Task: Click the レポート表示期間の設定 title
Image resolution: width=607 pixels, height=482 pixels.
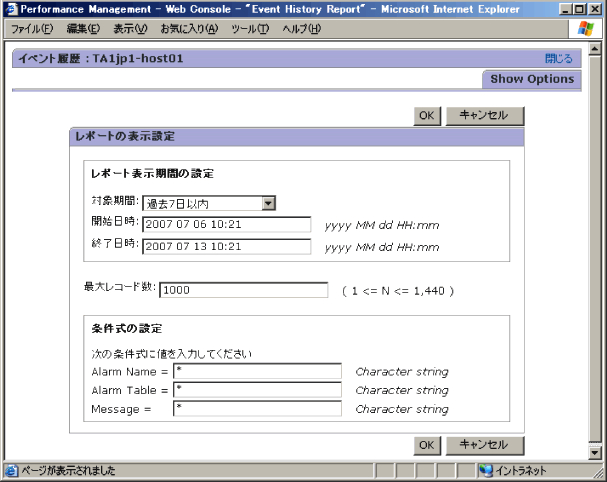Action: point(152,173)
